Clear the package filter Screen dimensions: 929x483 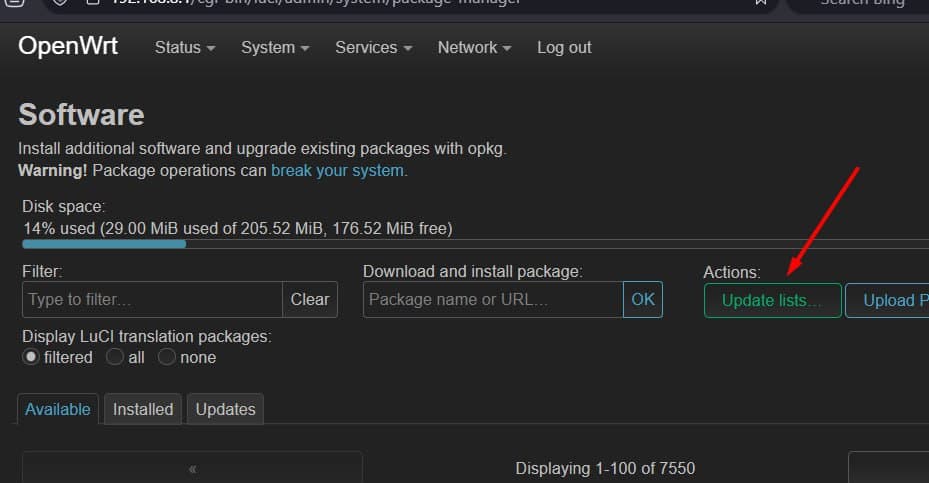pos(310,299)
